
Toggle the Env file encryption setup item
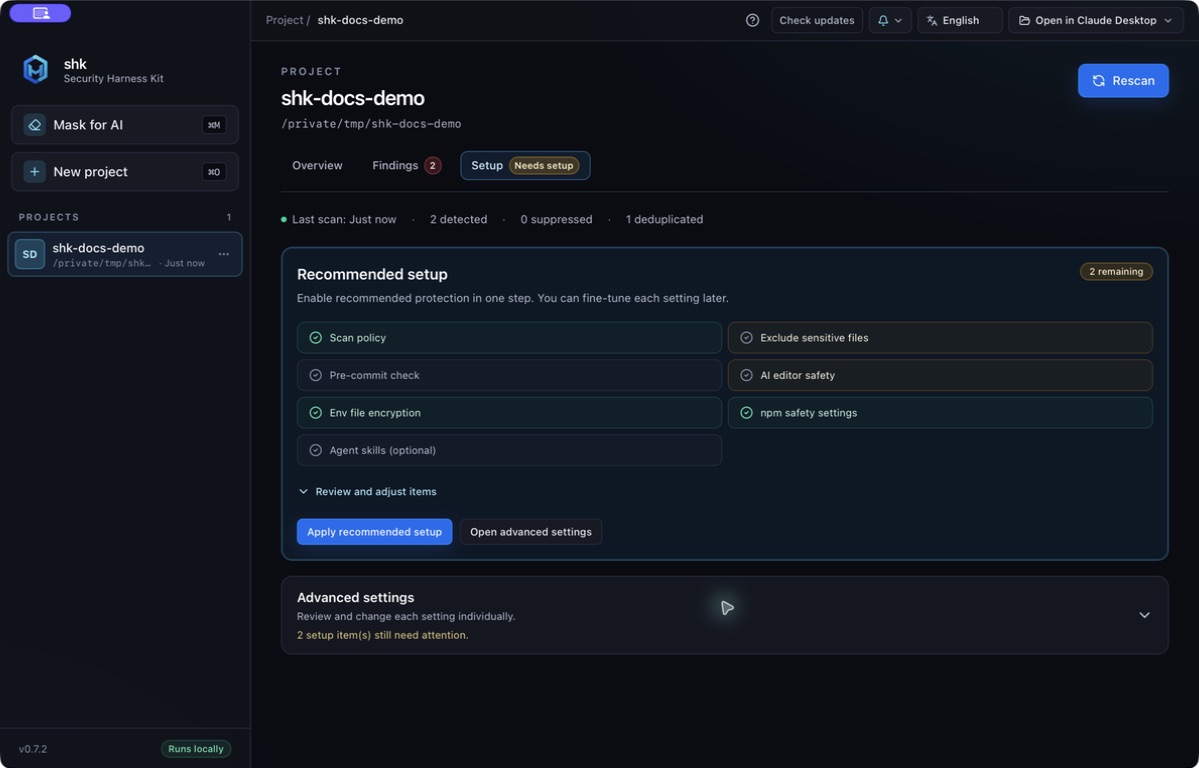(509, 412)
